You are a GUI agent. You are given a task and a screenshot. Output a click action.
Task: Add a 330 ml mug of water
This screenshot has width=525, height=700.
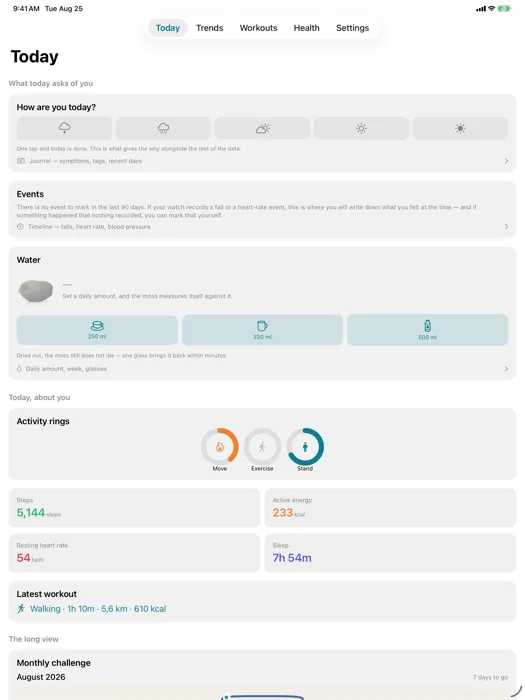click(262, 330)
